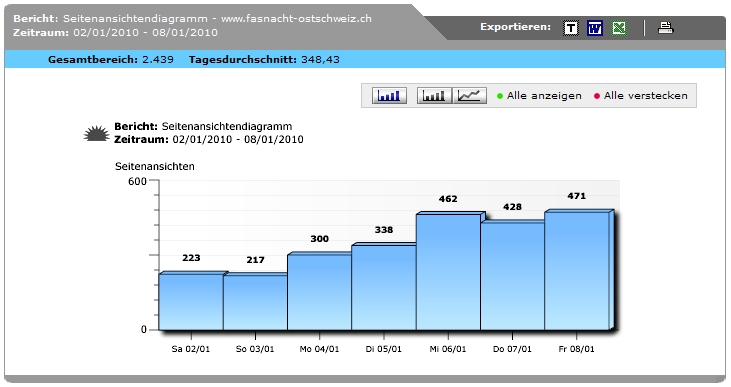Screen dimensions: 731x387
Task: Click the Gesamtbereich 2.439 summary text
Action: coord(110,60)
